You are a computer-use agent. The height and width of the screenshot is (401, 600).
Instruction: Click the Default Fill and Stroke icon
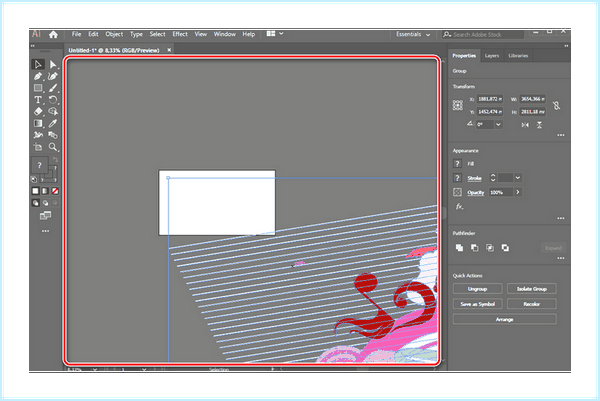34,179
